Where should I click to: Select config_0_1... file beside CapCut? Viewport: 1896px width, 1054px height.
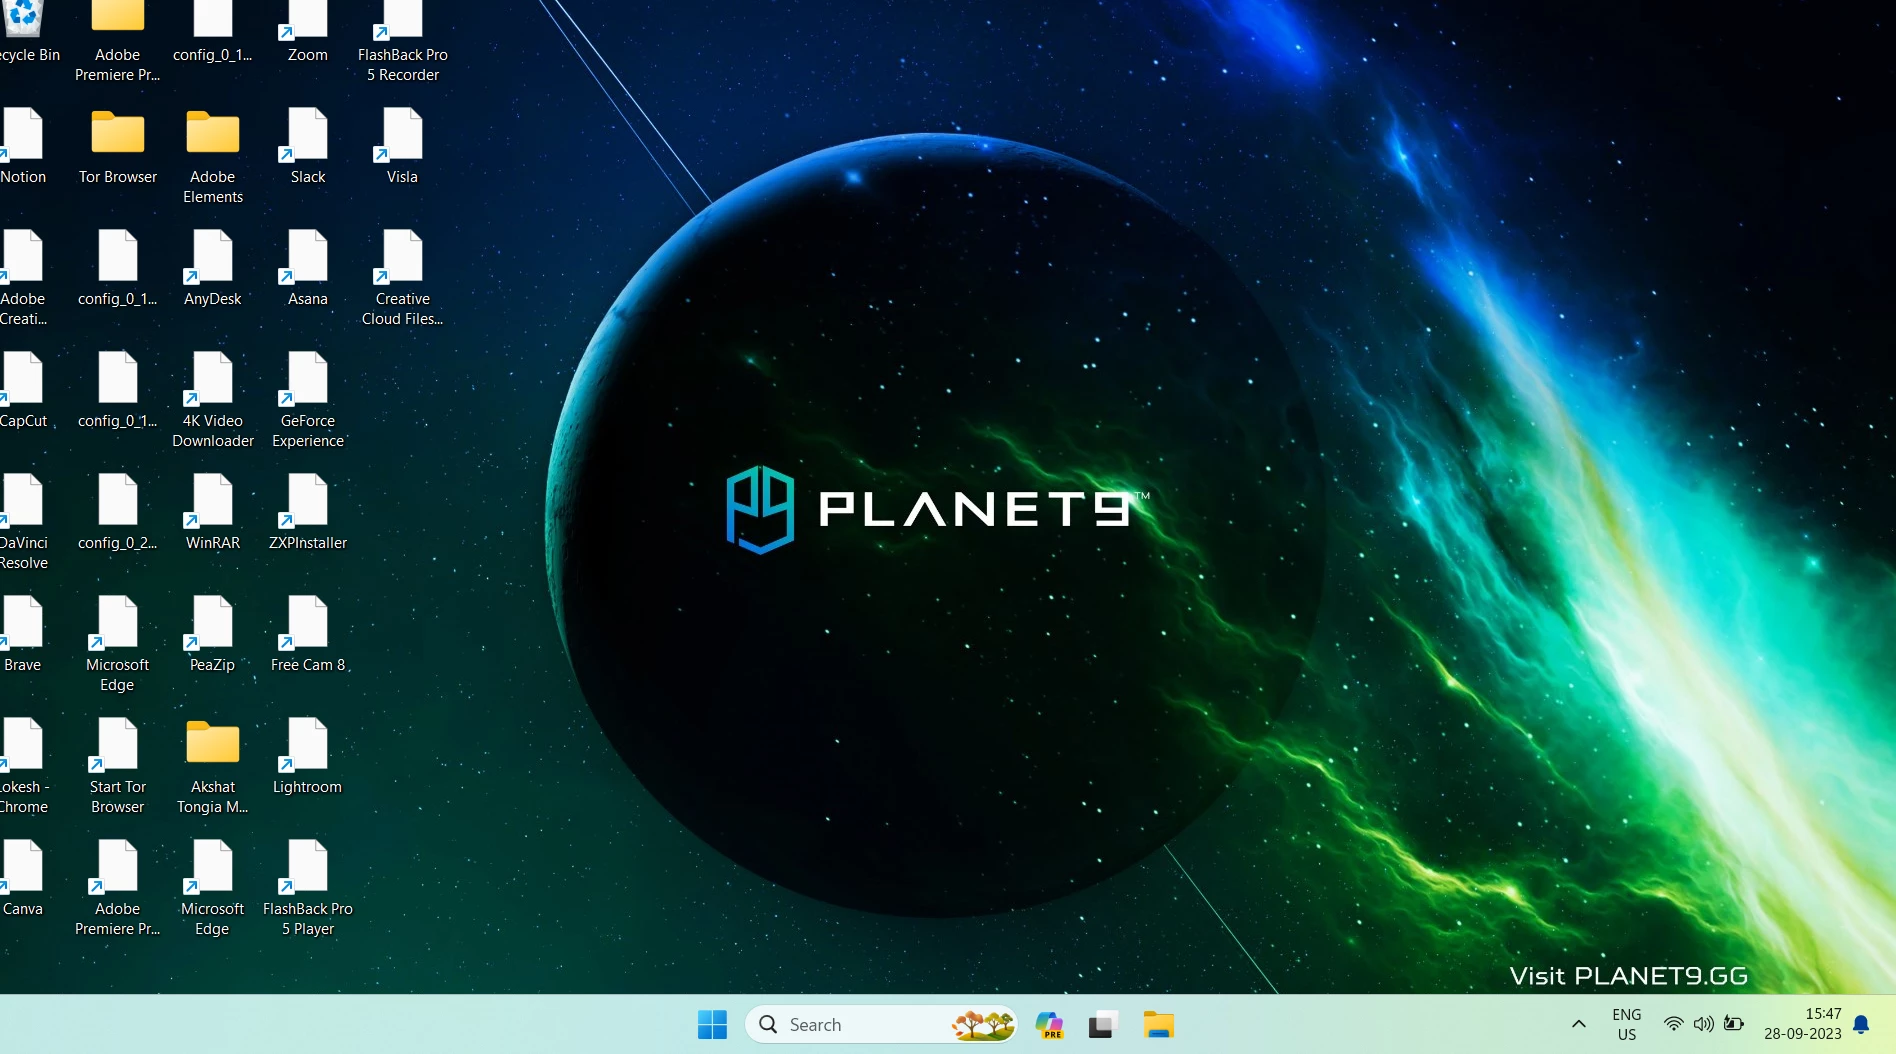[x=118, y=391]
